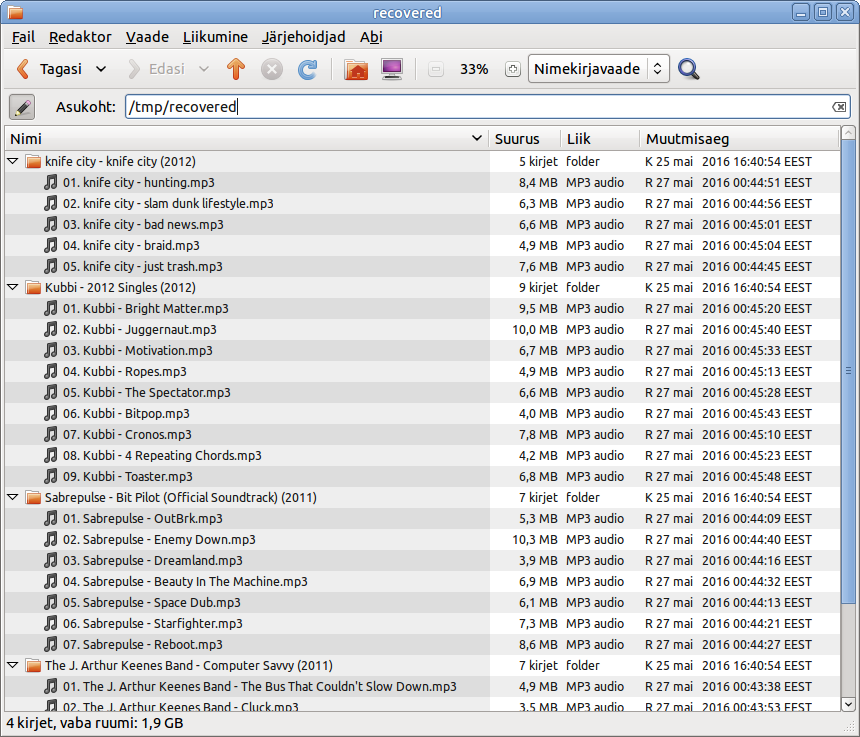The width and height of the screenshot is (860, 737).
Task: Select the file 02. Sabrepulse - Enemy Down.mp3
Action: [x=422, y=540]
